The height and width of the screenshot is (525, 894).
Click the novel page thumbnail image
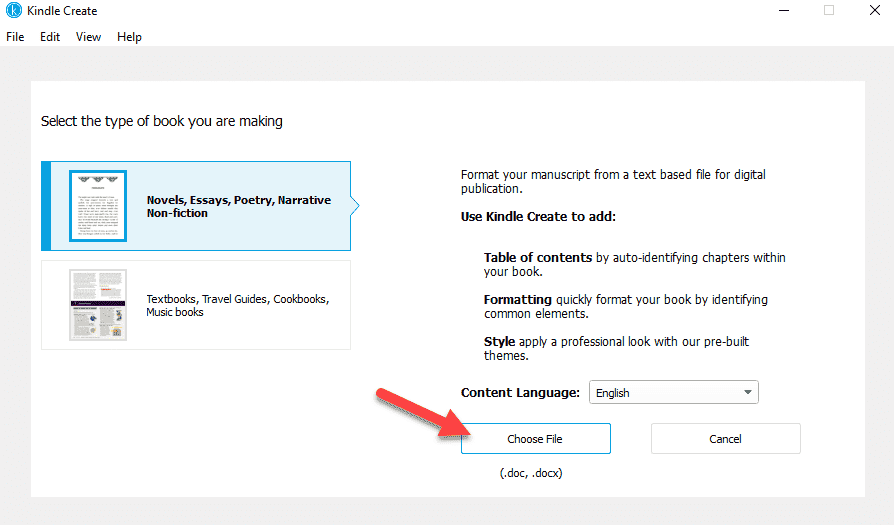coord(98,206)
